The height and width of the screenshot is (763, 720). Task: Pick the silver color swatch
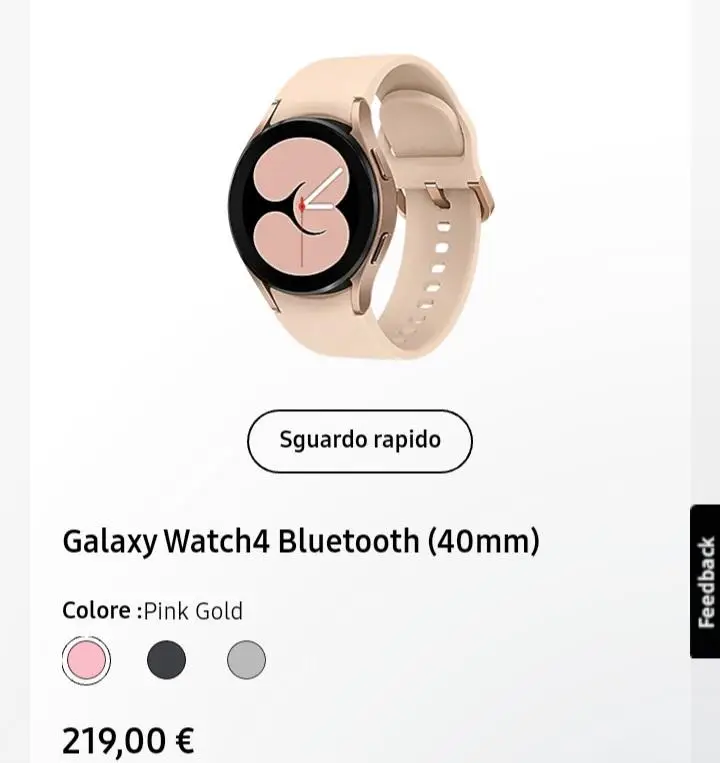(247, 660)
